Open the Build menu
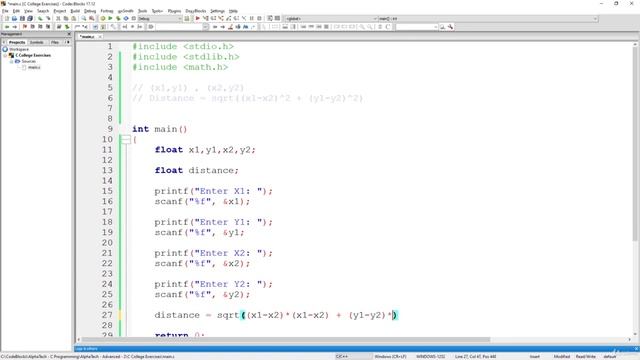640x360 pixels. pos(75,11)
